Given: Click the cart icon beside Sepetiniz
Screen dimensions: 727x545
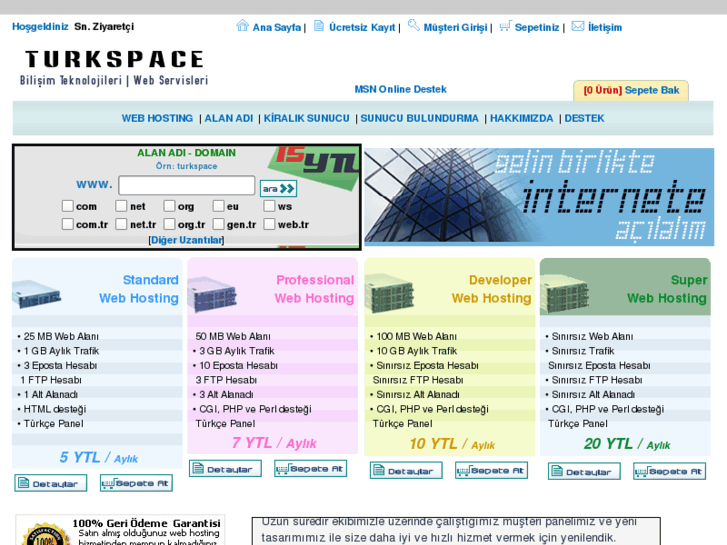Looking at the screenshot, I should pos(505,26).
